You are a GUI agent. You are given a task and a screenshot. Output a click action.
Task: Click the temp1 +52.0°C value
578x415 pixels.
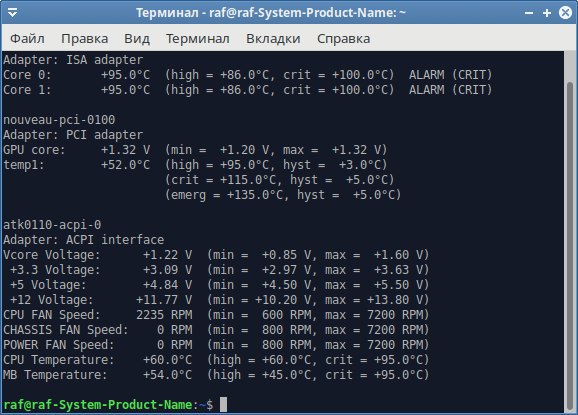tap(126, 165)
